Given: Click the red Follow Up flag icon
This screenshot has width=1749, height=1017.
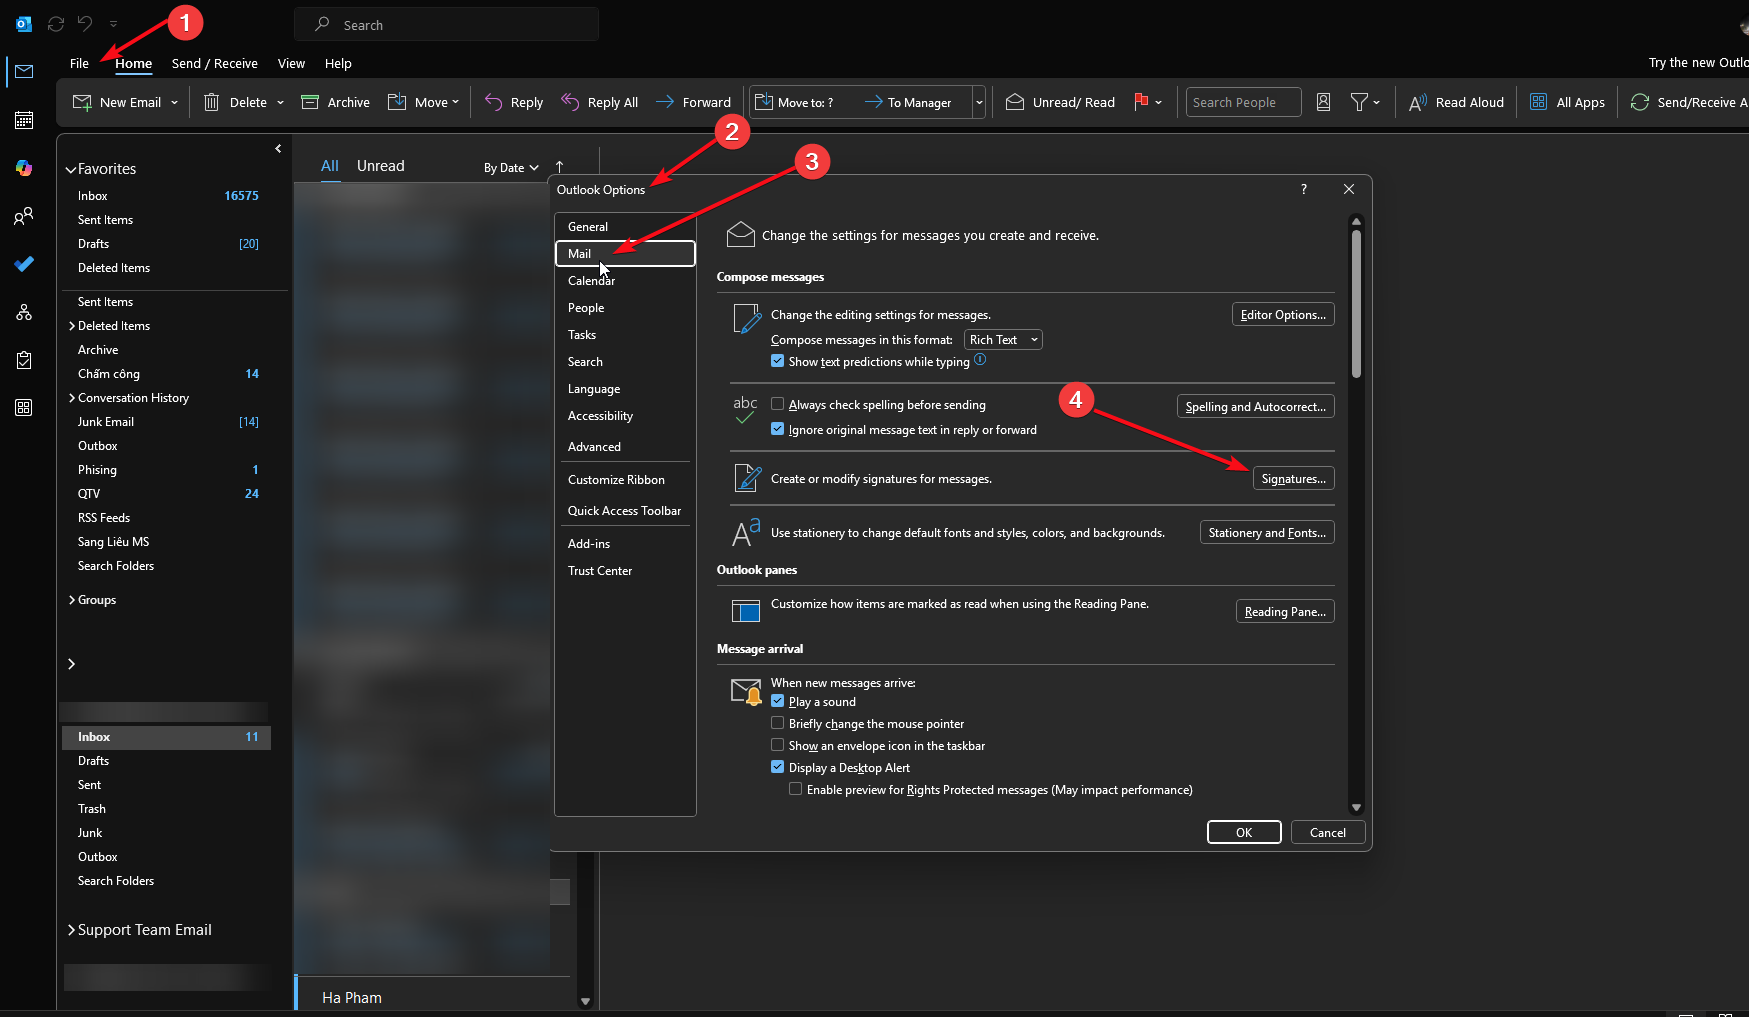Looking at the screenshot, I should 1141,102.
